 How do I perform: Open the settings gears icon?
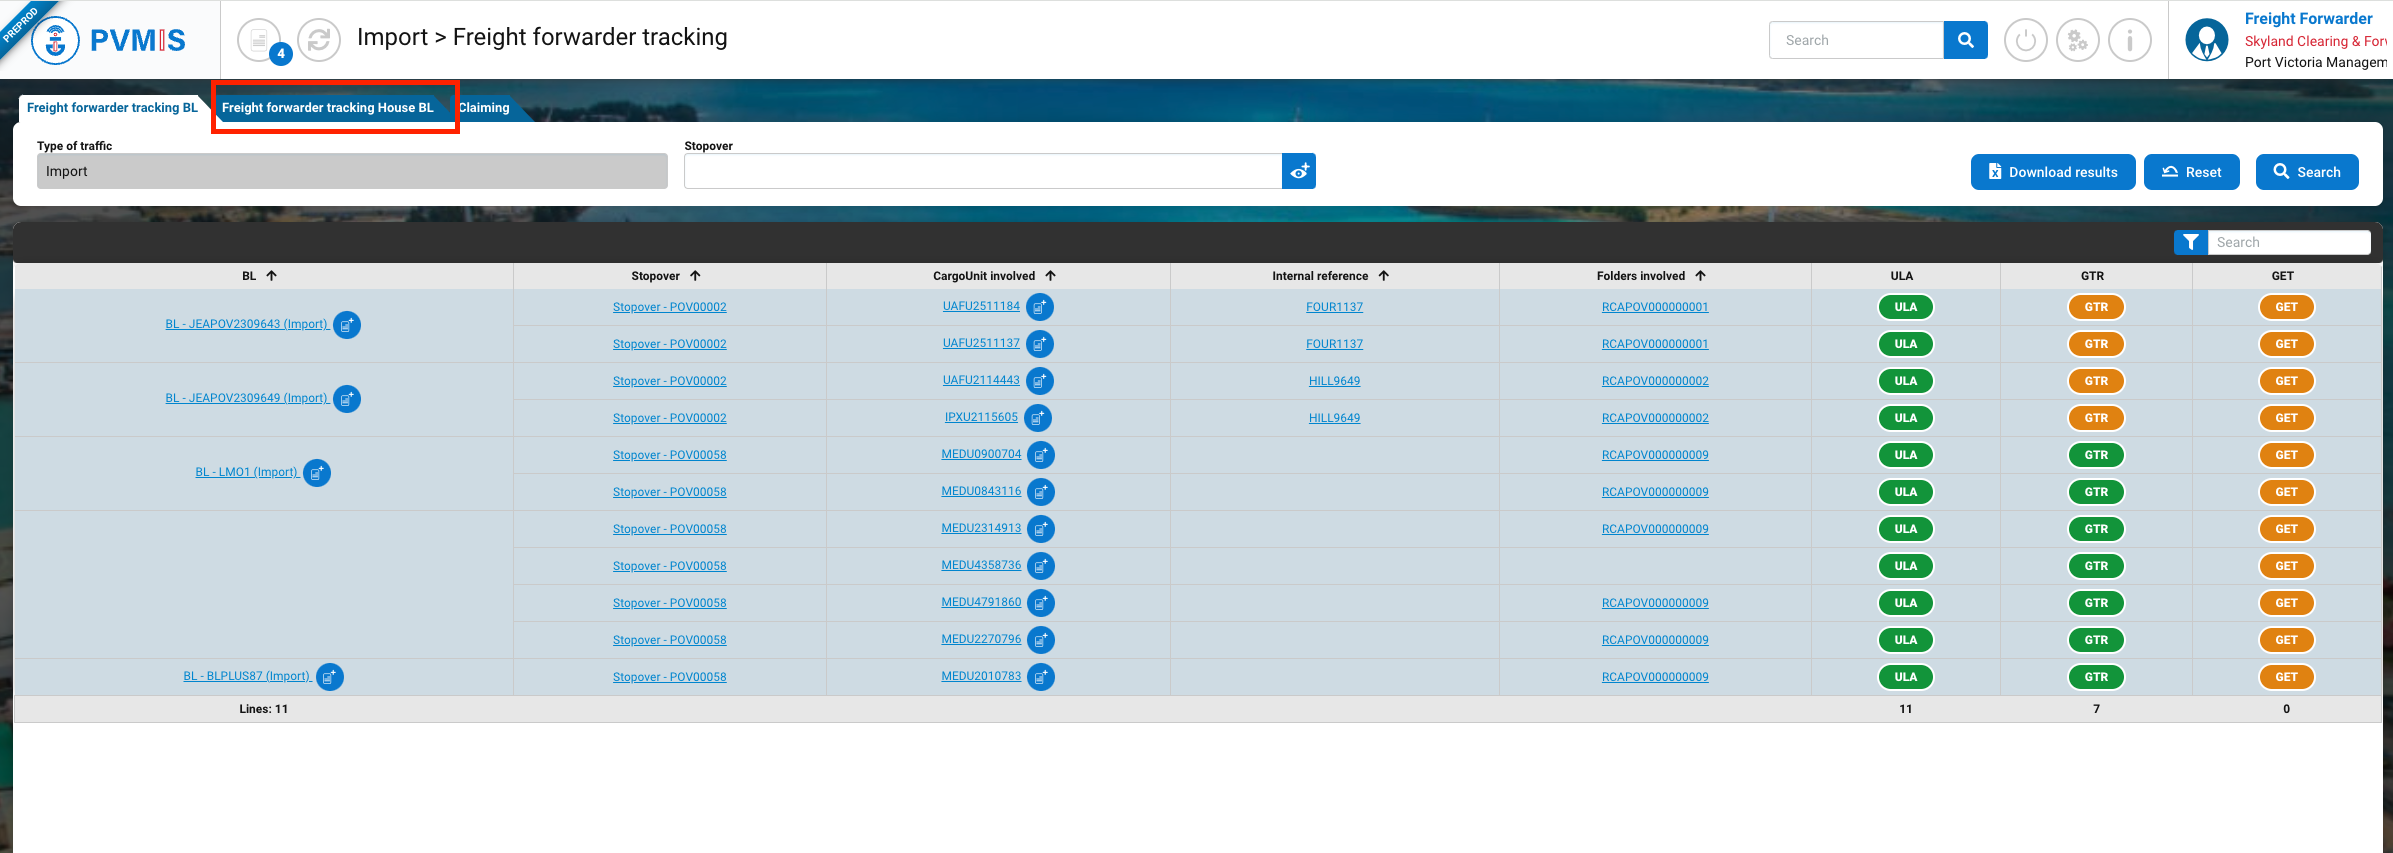tap(2077, 40)
